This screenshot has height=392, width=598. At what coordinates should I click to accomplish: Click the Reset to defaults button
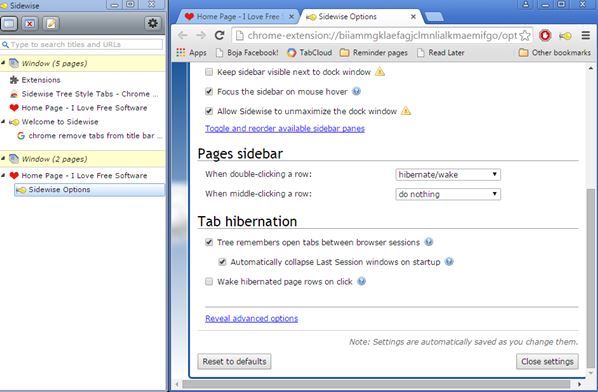coord(234,361)
